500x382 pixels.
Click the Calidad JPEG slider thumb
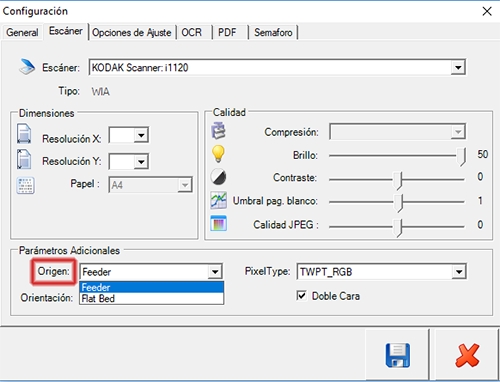(x=398, y=228)
